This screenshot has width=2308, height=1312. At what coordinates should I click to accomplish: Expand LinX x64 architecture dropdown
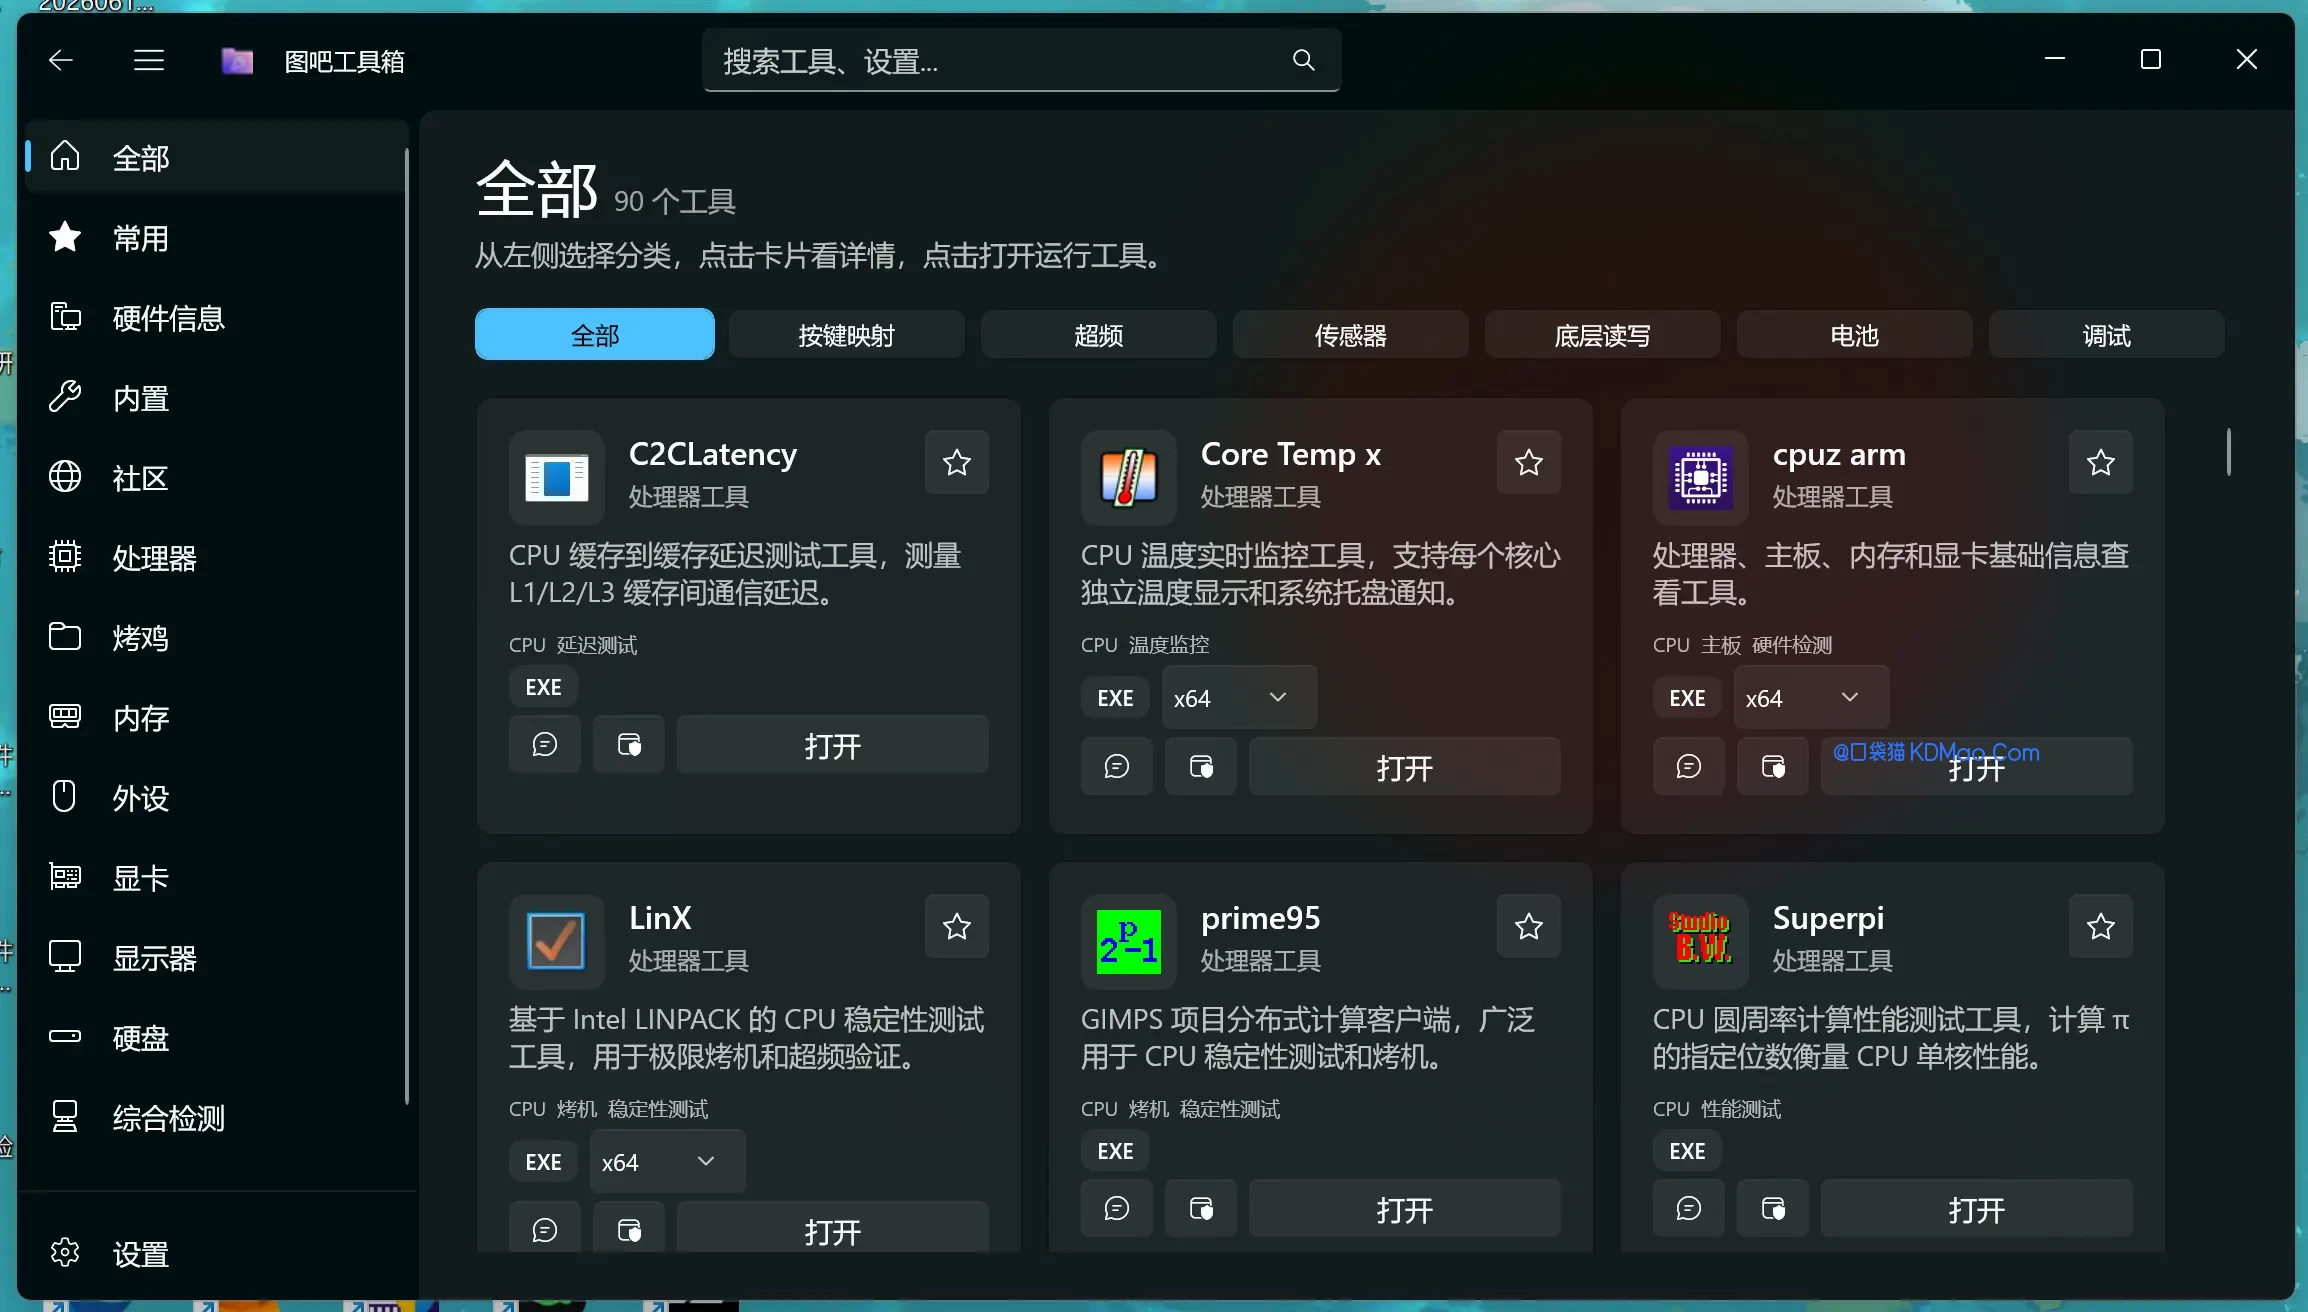point(667,1161)
